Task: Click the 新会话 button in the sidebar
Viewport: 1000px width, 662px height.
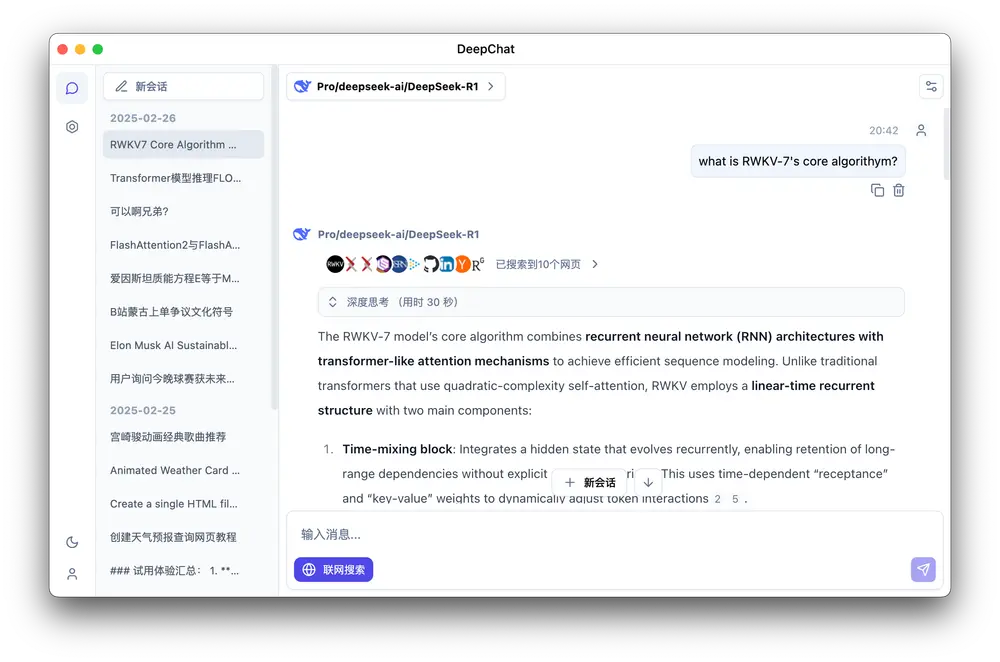Action: (183, 87)
